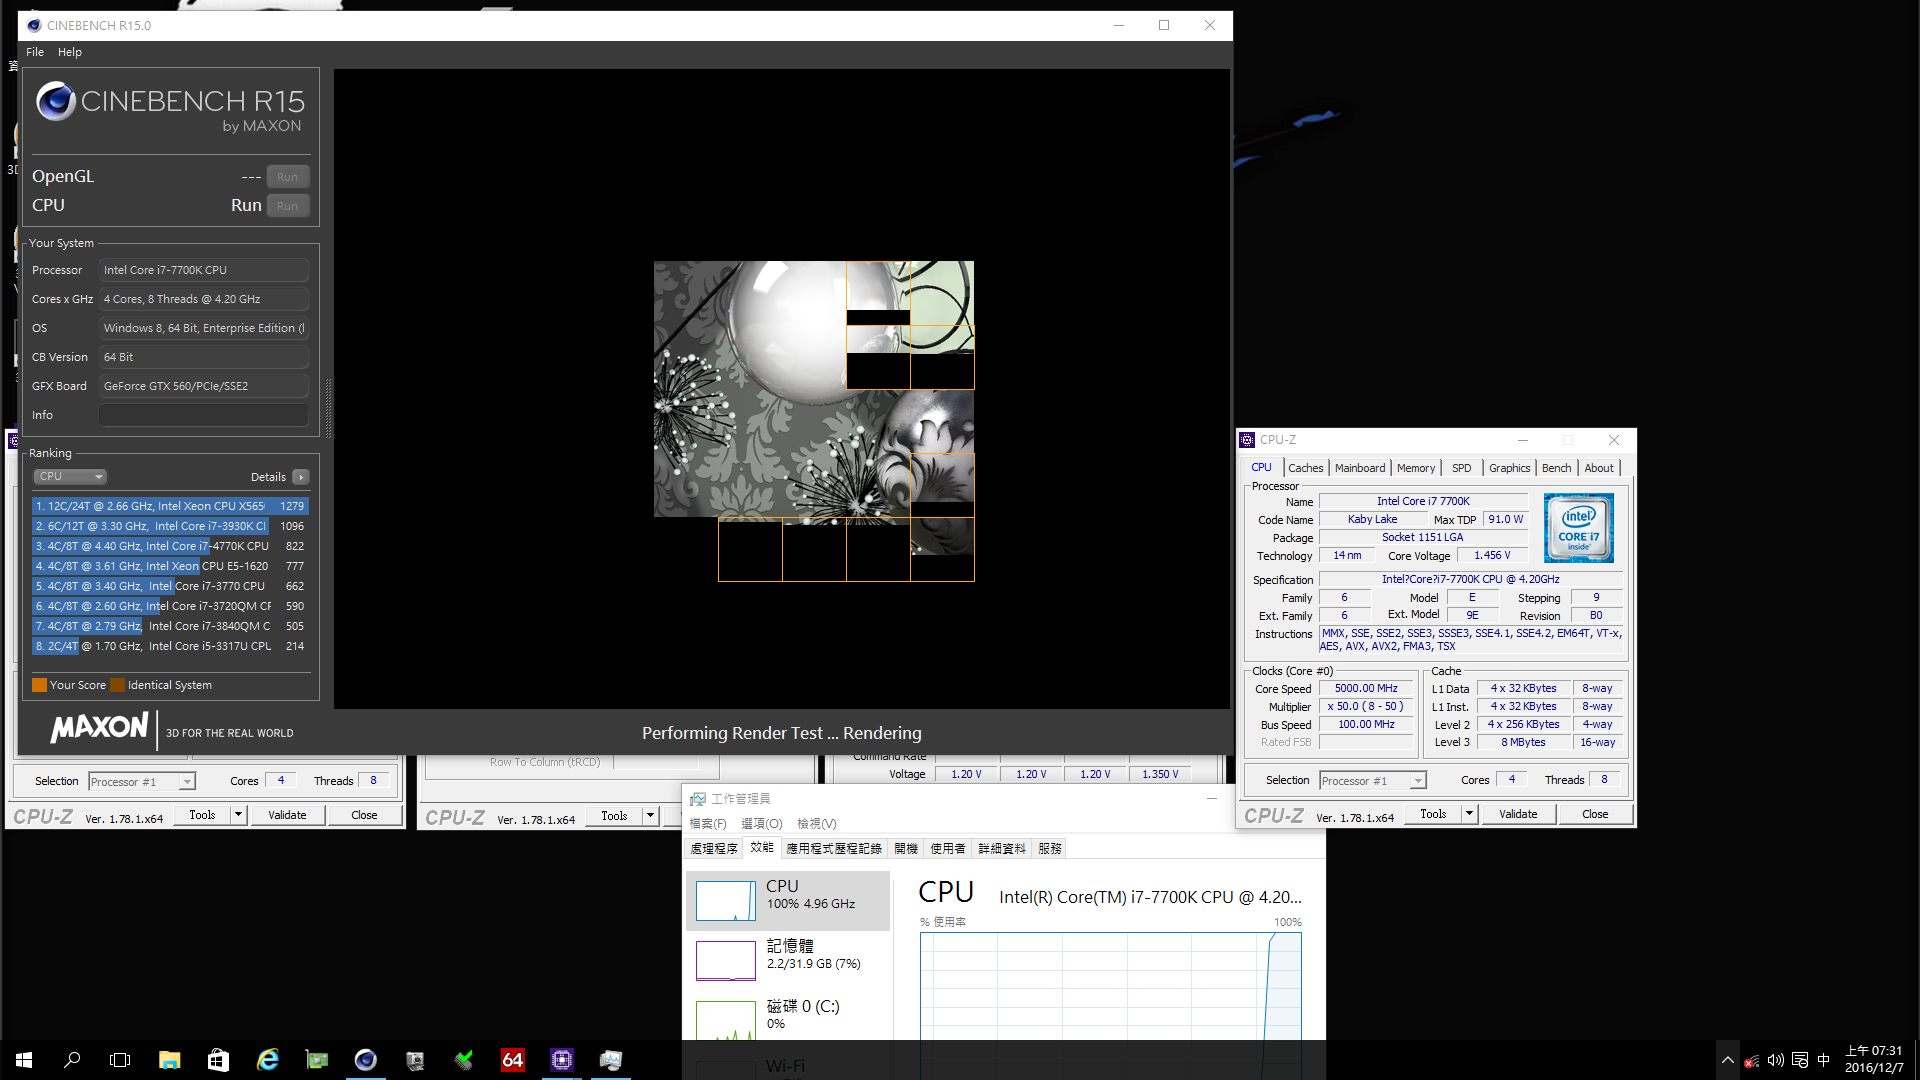Open the 檢視(V) menu in Task Manager
Screen dimensions: 1920x1080
[817, 824]
